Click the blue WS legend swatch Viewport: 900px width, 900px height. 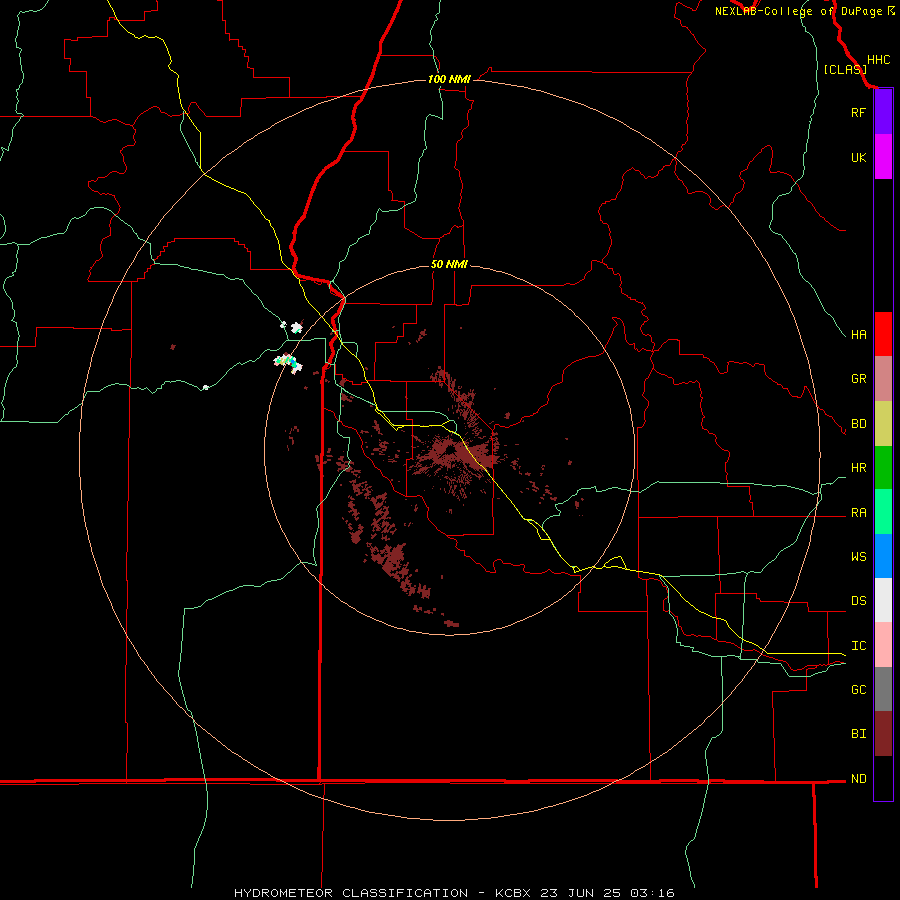tap(883, 556)
